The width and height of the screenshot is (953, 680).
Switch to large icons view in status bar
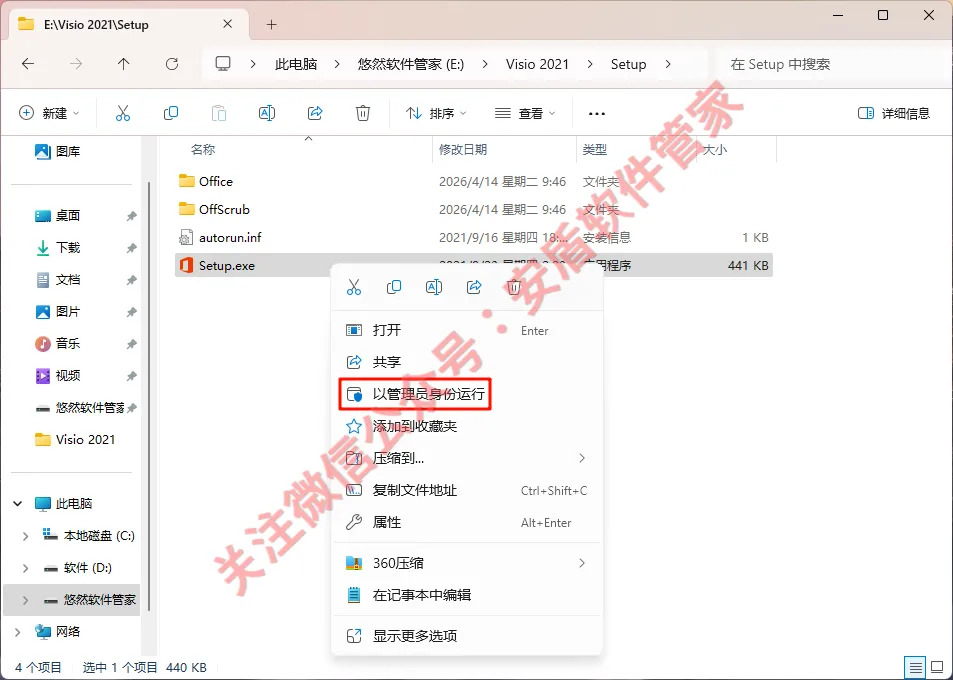937,667
